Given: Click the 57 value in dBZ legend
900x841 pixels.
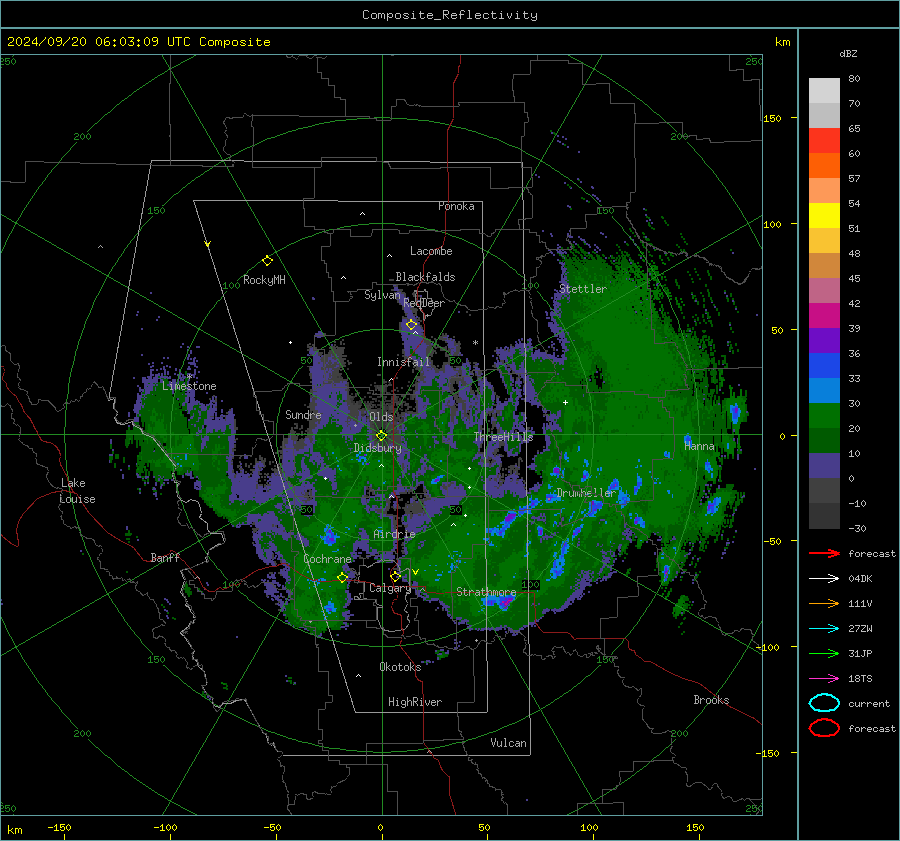Looking at the screenshot, I should 854,179.
